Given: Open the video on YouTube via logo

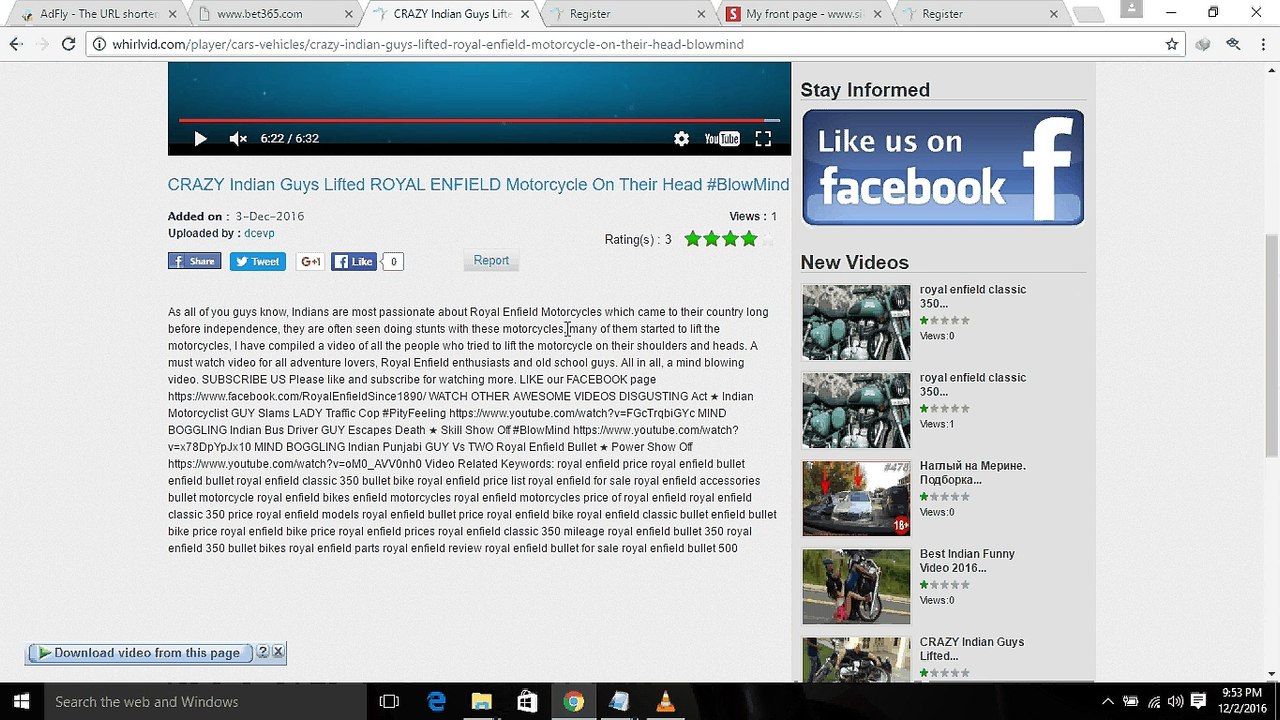Looking at the screenshot, I should pyautogui.click(x=722, y=139).
